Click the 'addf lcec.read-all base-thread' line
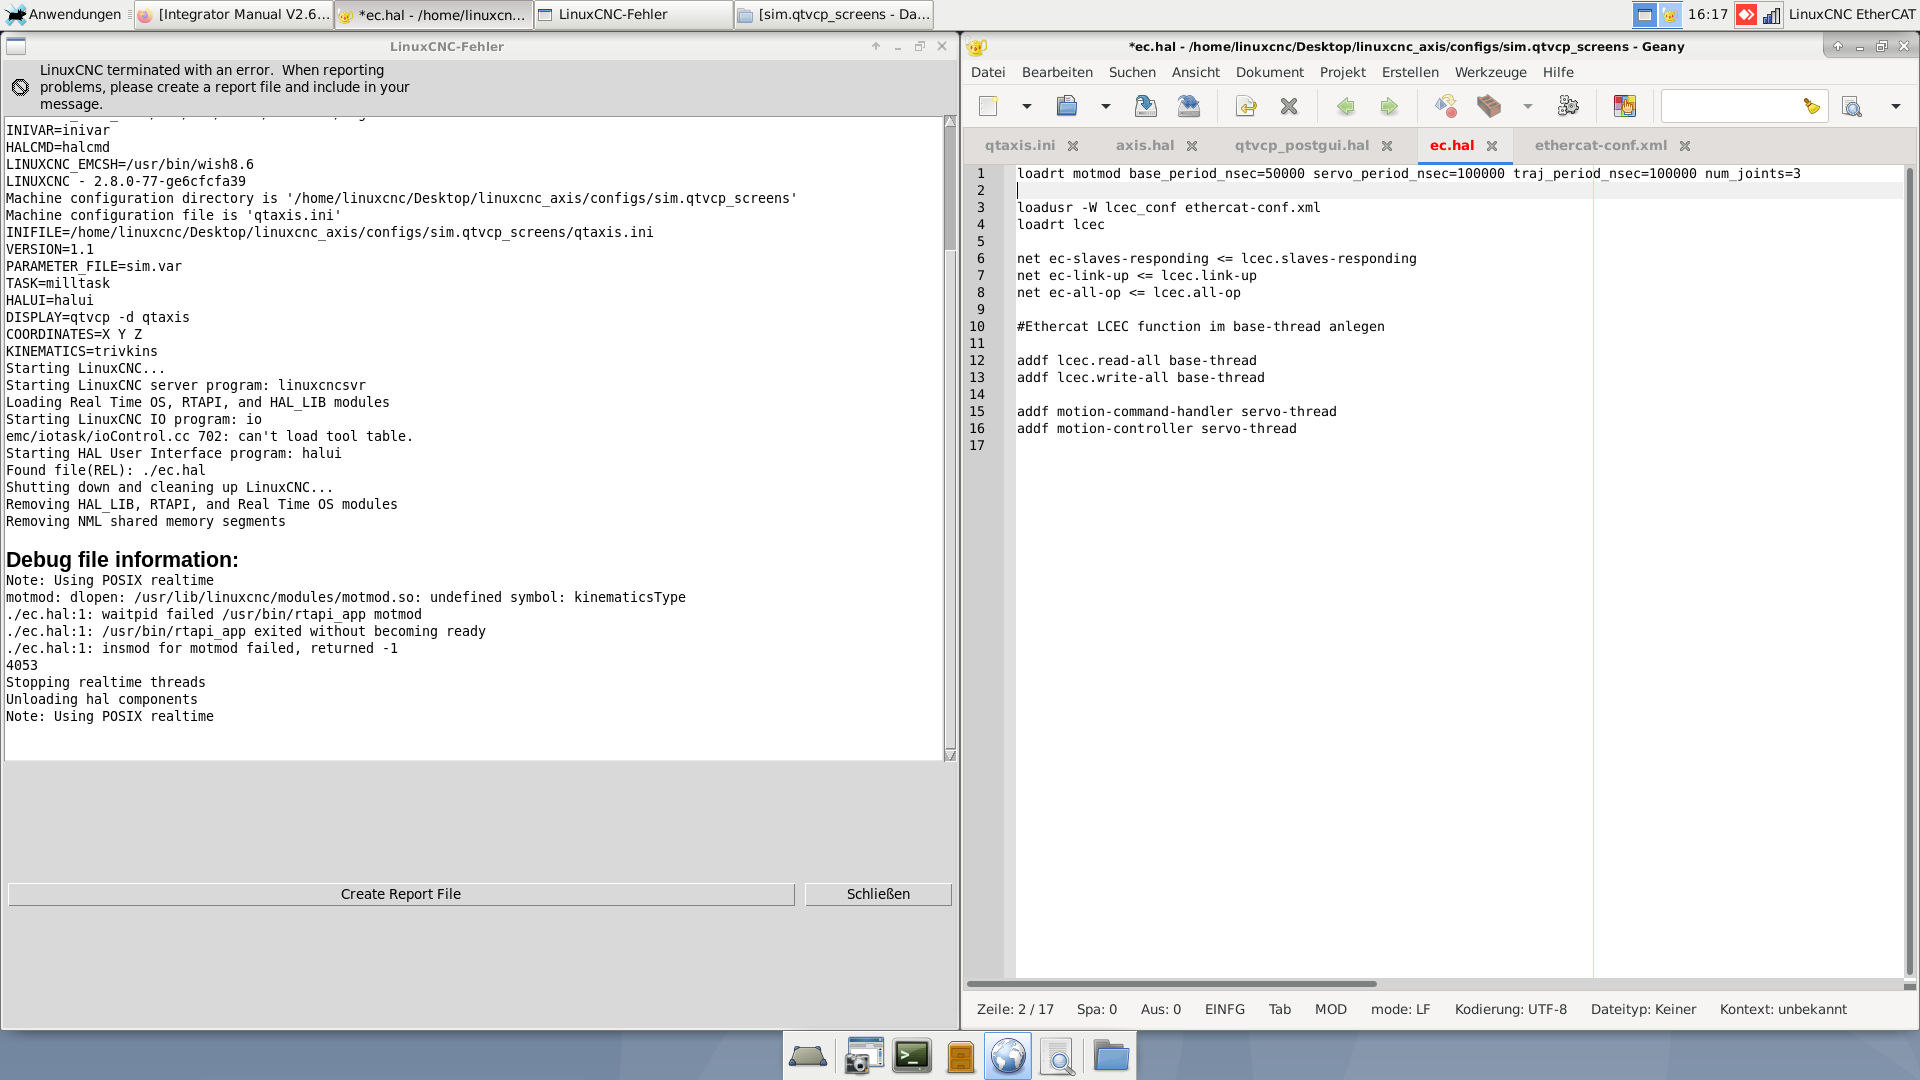The height and width of the screenshot is (1080, 1920). click(x=1137, y=361)
